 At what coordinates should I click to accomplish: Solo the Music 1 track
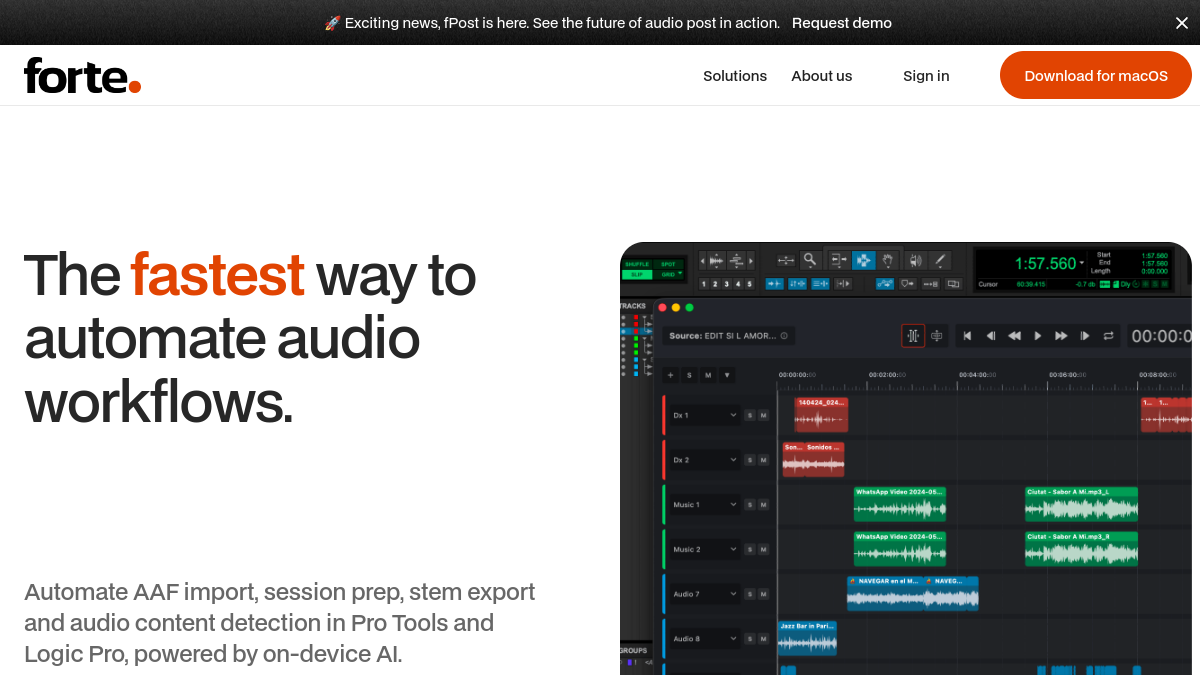click(x=749, y=505)
